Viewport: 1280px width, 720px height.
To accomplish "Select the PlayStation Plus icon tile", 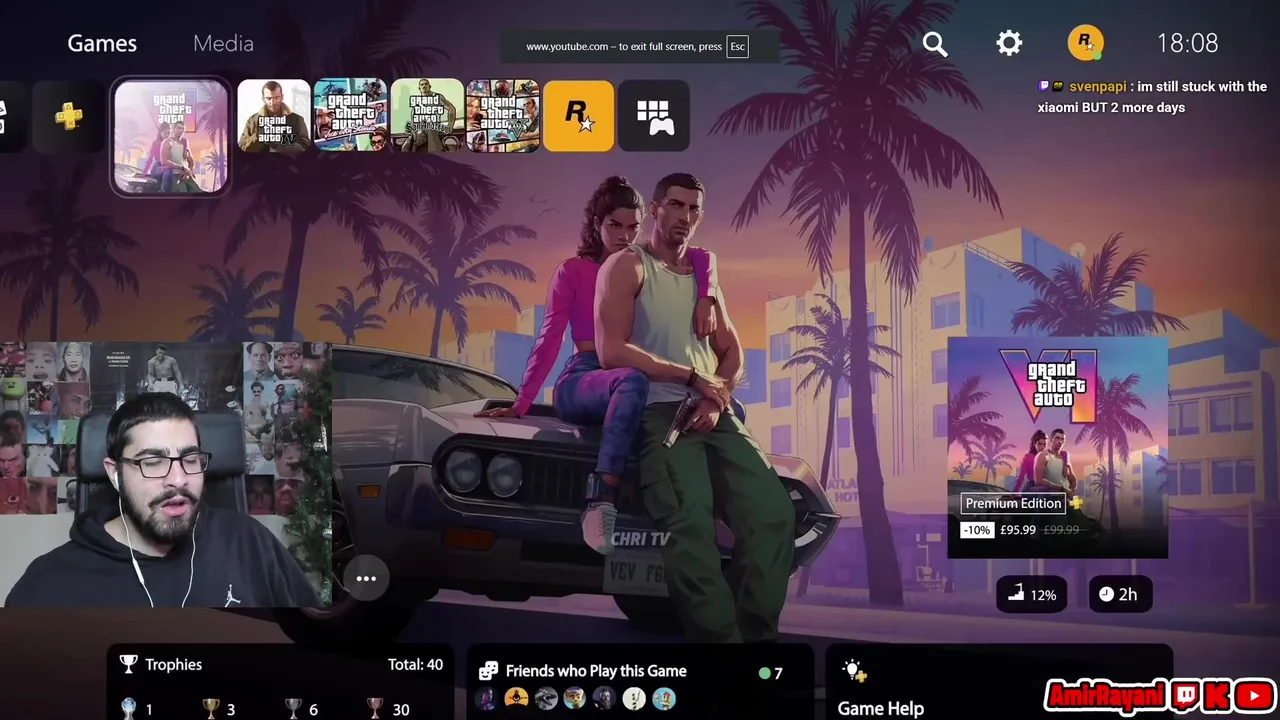I will pyautogui.click(x=68, y=116).
